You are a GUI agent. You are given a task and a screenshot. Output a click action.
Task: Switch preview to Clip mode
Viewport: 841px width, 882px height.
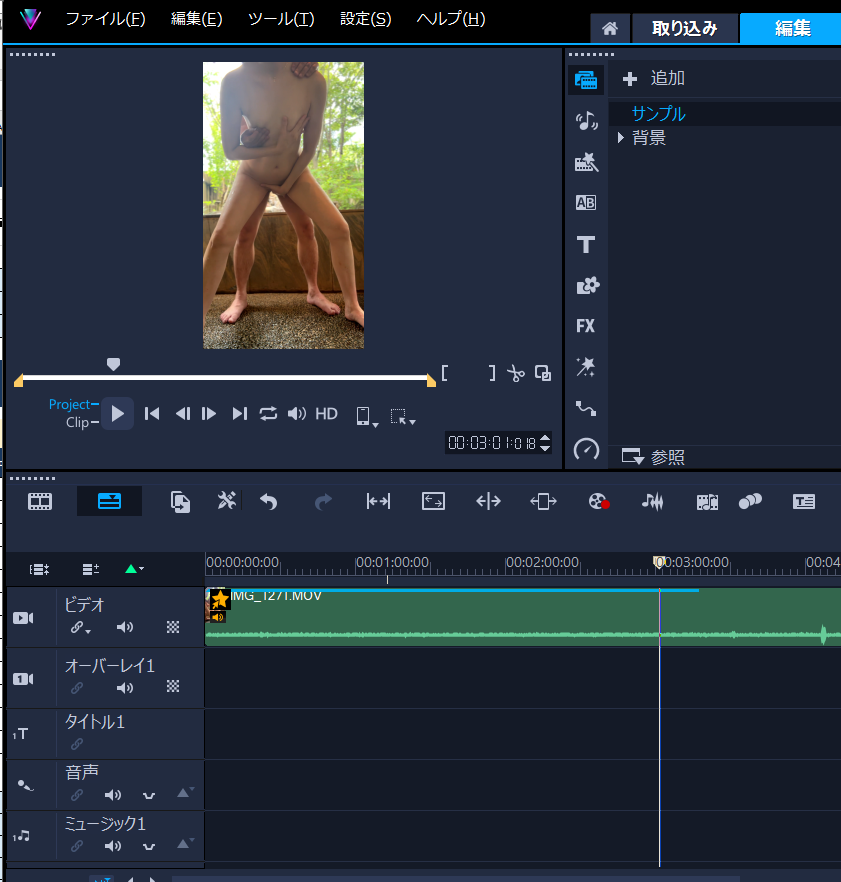point(78,422)
